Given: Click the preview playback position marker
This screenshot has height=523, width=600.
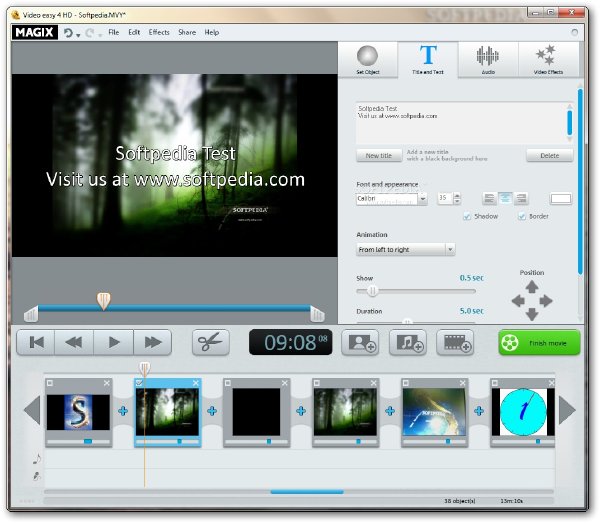Looking at the screenshot, I should click(x=103, y=300).
